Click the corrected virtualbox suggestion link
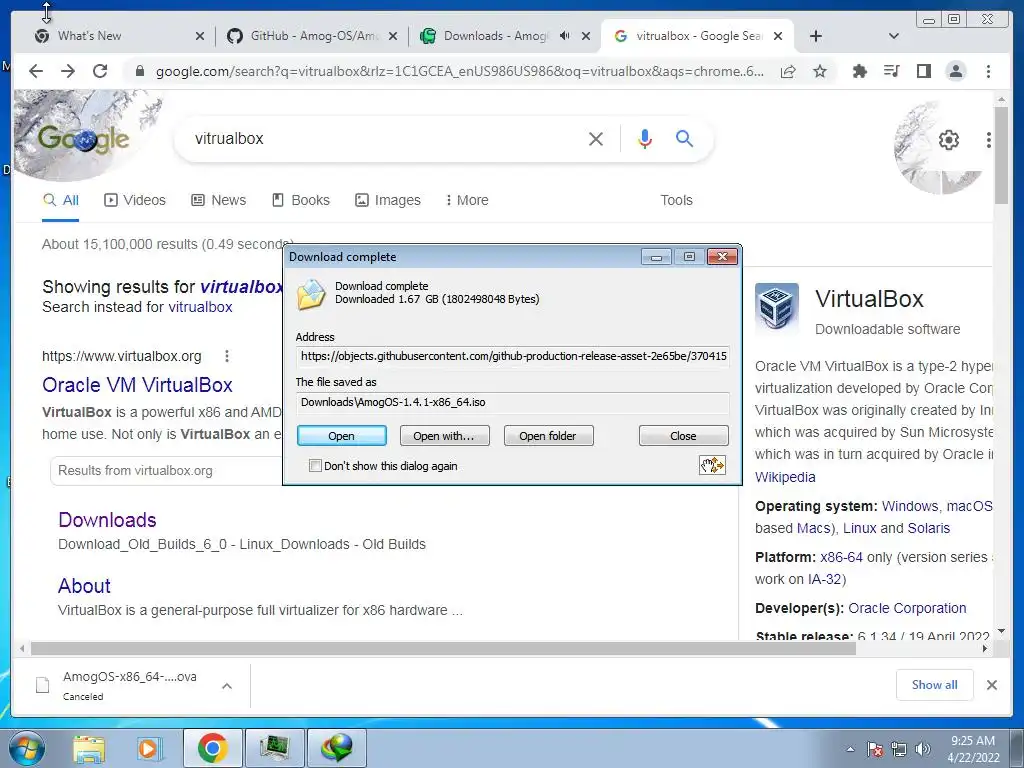The width and height of the screenshot is (1024, 768). tap(241, 287)
